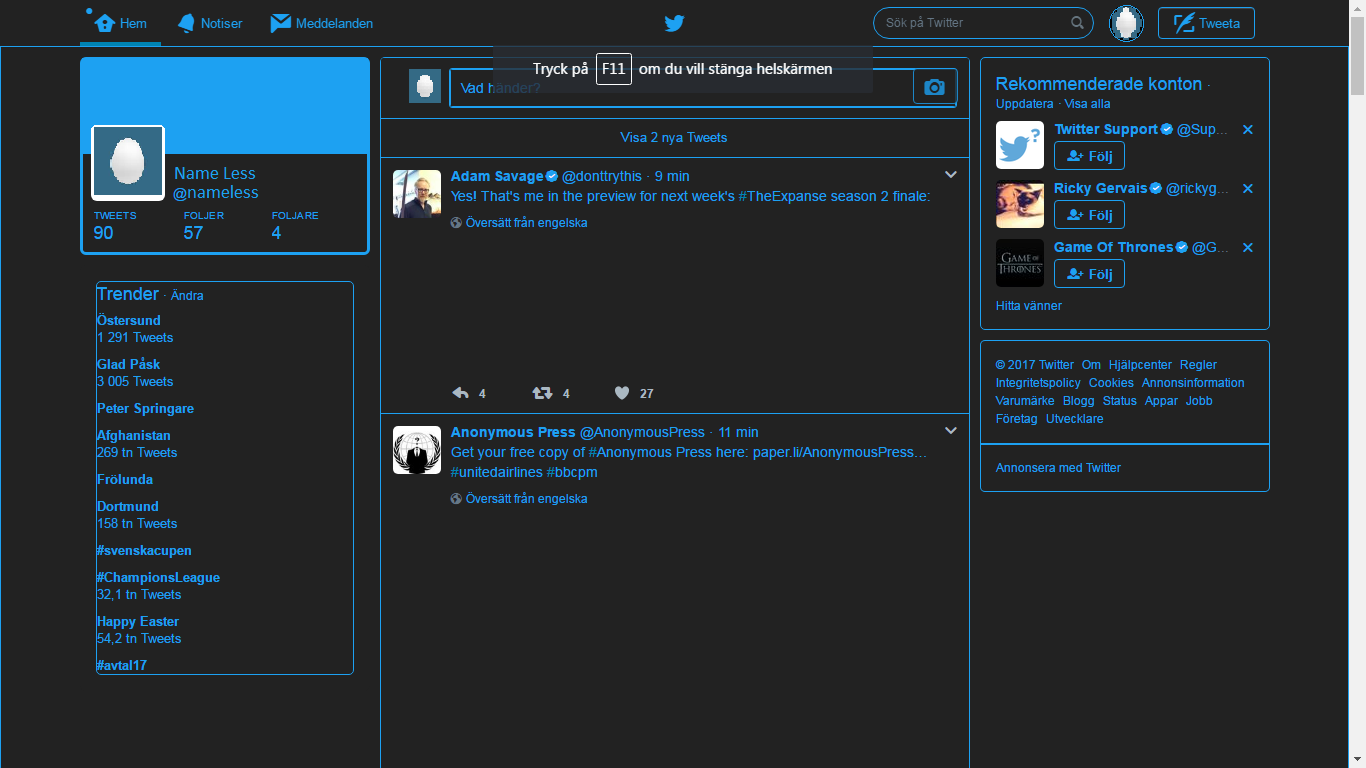This screenshot has height=768, width=1366.
Task: Open Game Of Thrones avatar icon
Action: point(1020,263)
